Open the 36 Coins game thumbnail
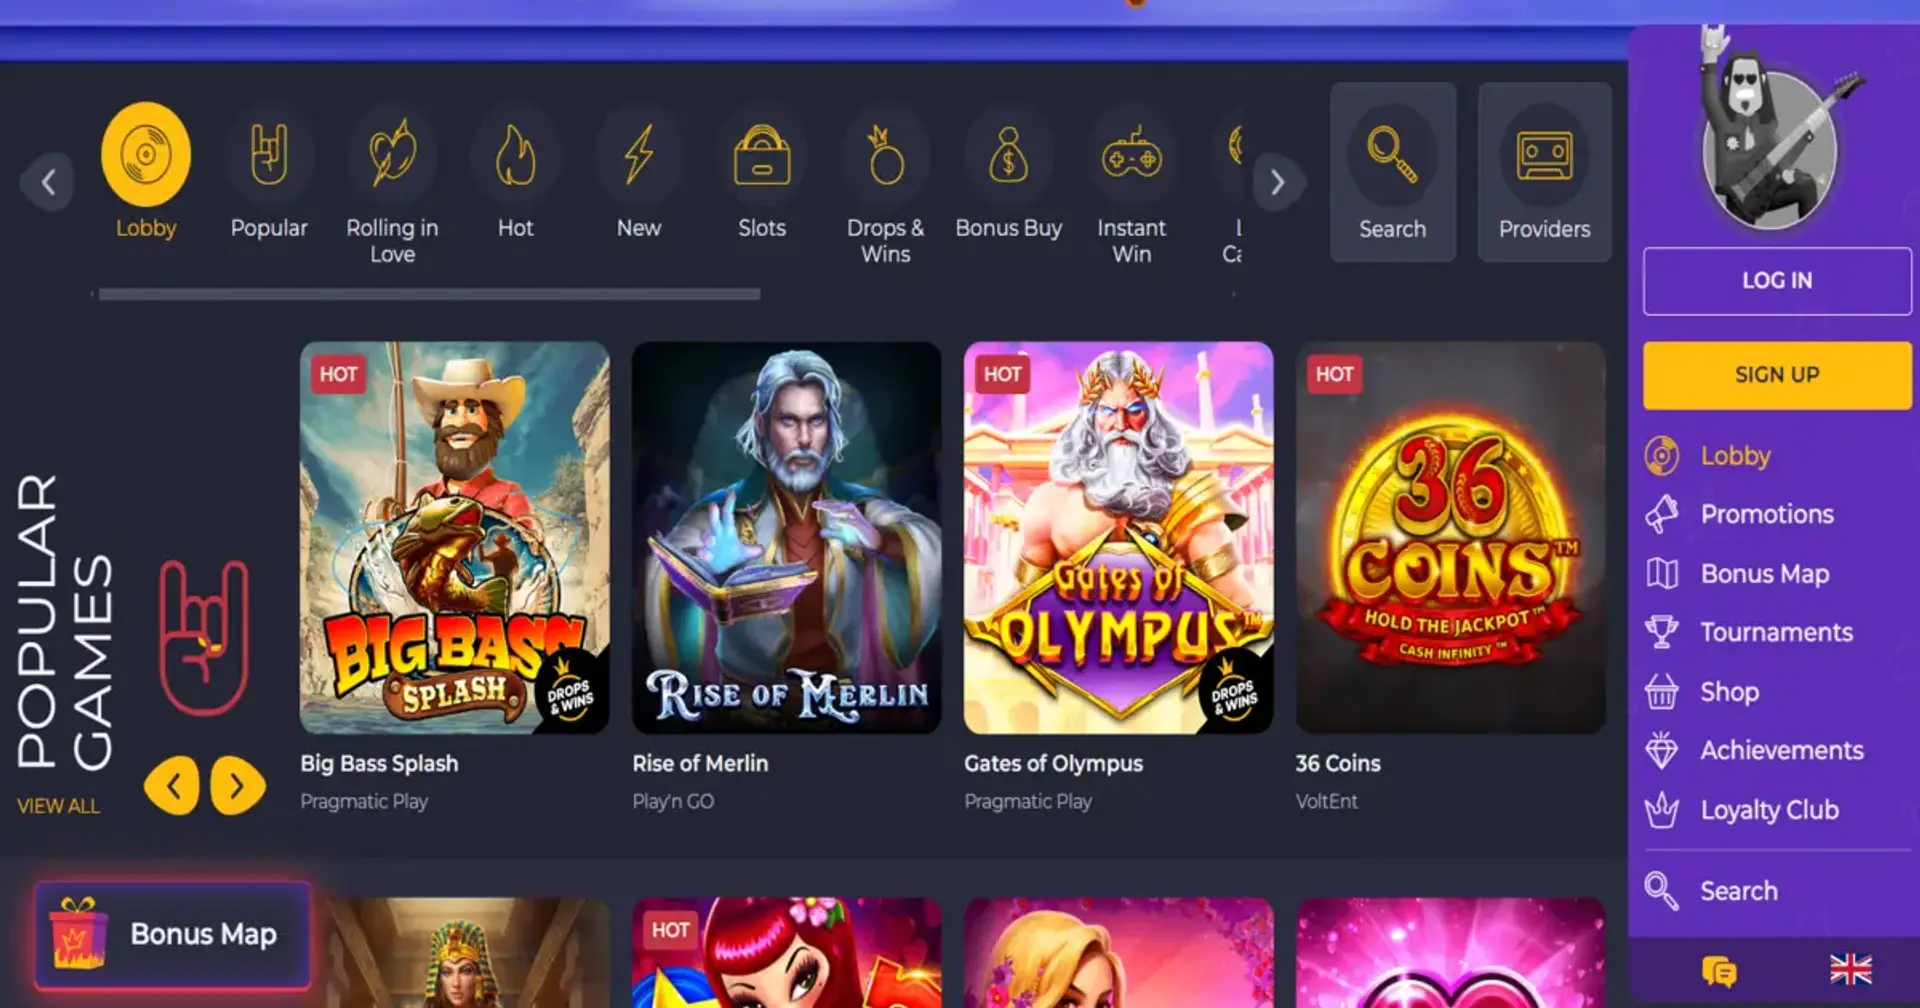Screen dimensions: 1920x1008 pyautogui.click(x=1451, y=538)
